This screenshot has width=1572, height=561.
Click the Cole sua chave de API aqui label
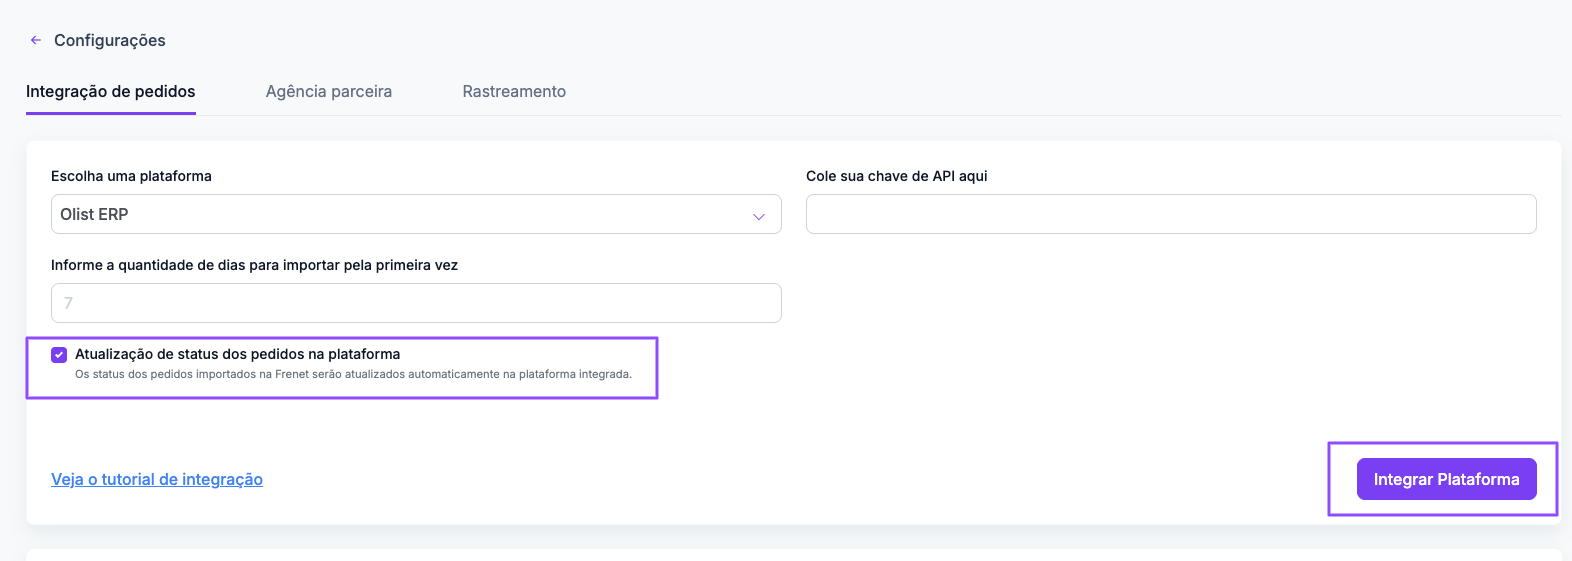coord(897,176)
